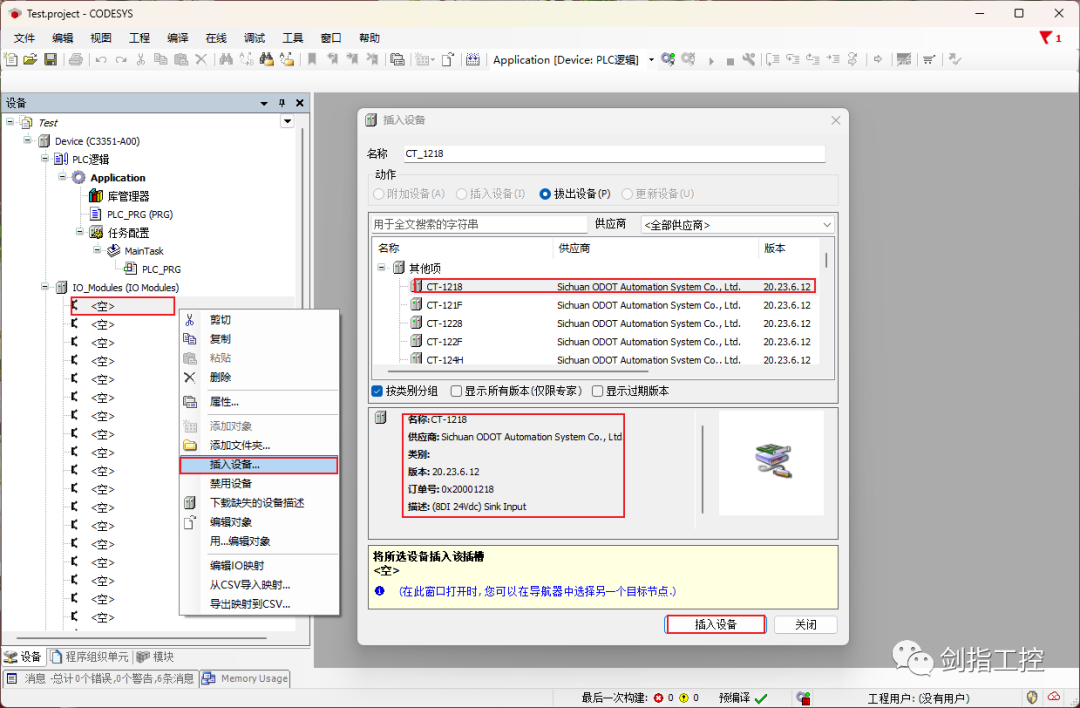Open the 在线 menu
The height and width of the screenshot is (708, 1080).
click(x=216, y=38)
